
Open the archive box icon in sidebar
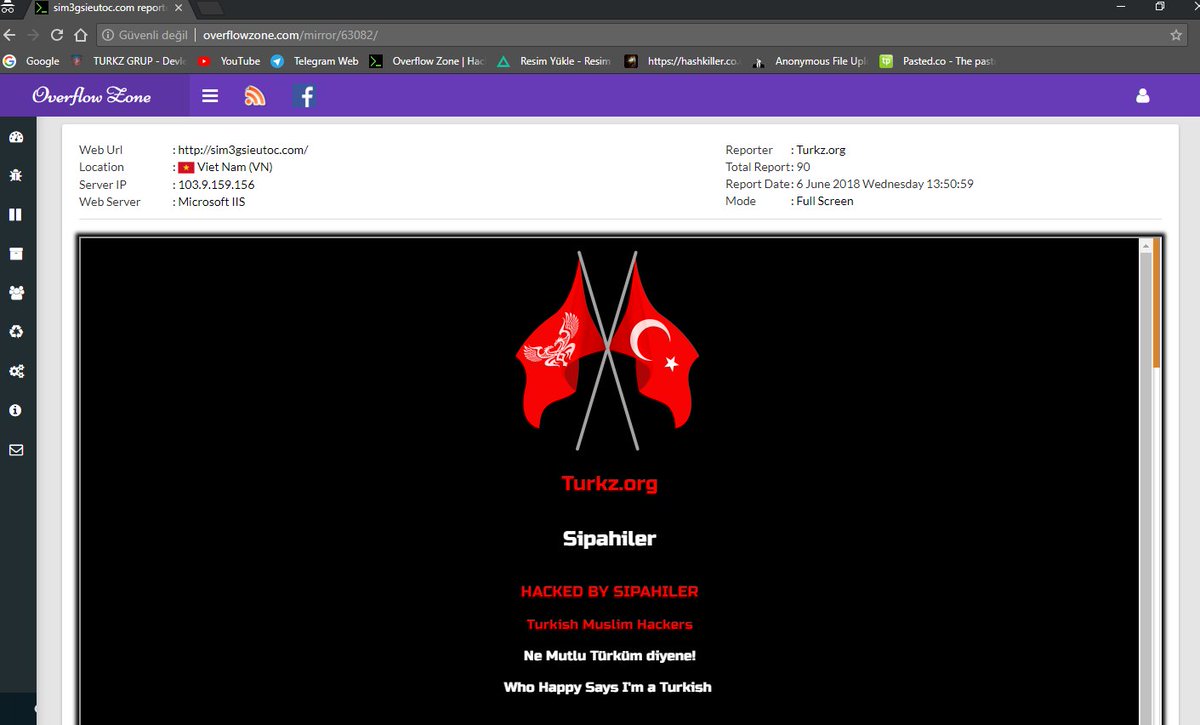[16, 254]
